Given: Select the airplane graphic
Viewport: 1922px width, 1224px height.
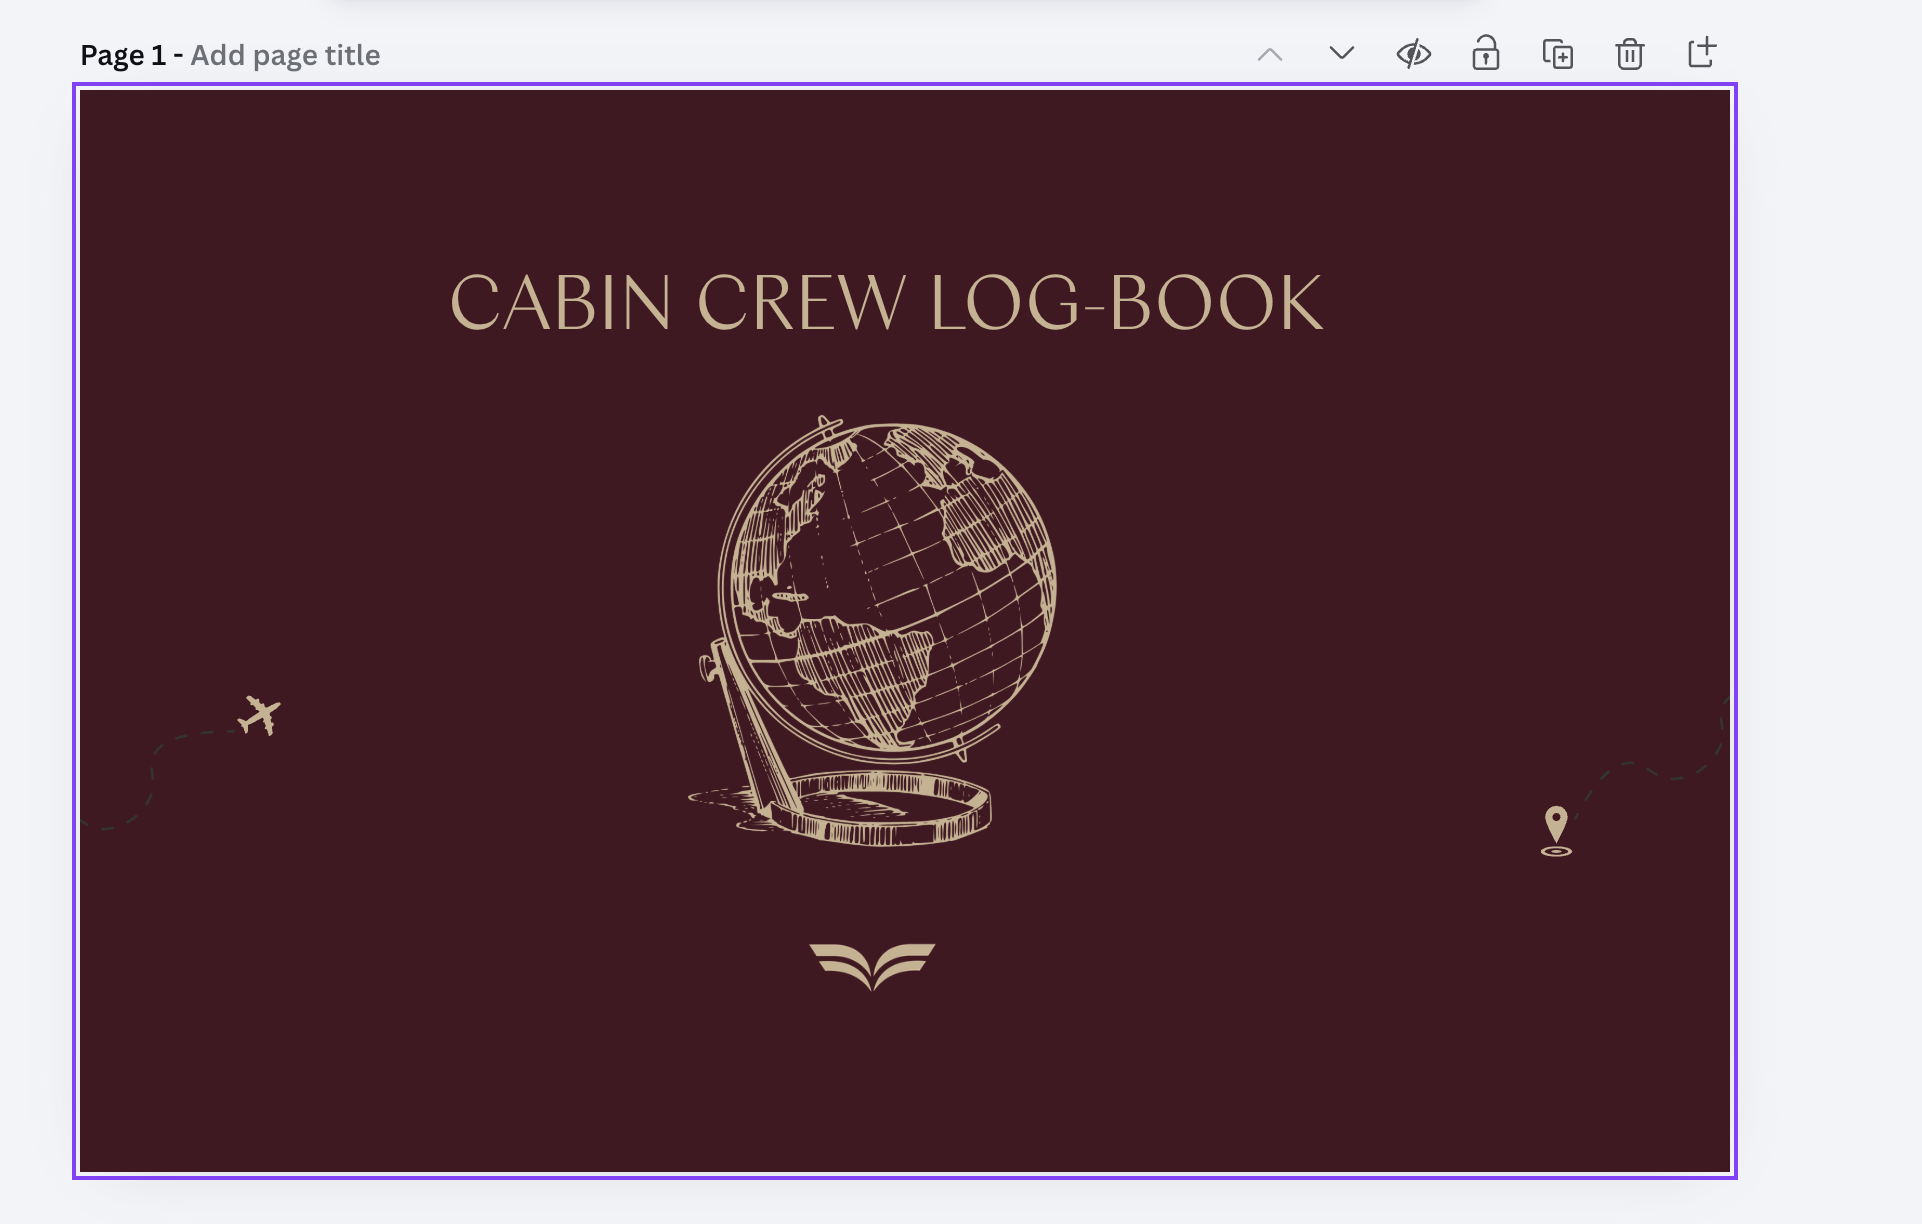Looking at the screenshot, I should pos(259,715).
